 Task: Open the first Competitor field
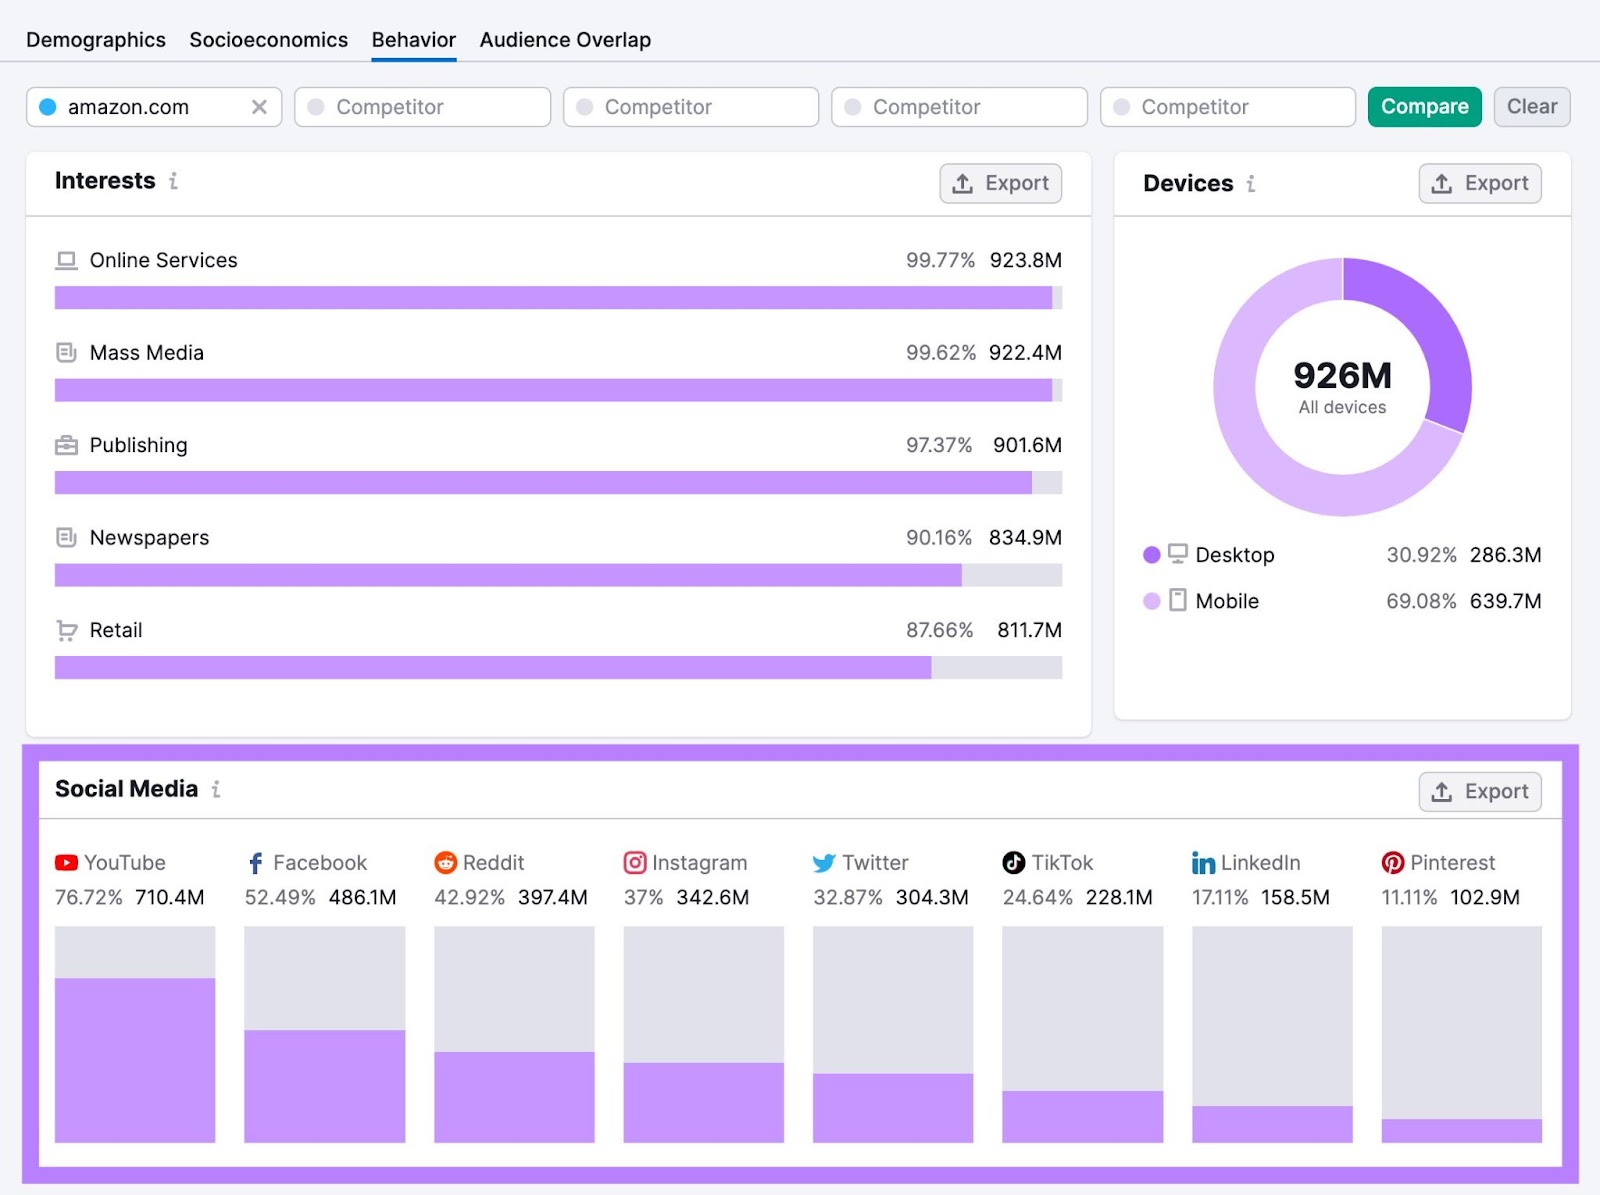point(422,106)
